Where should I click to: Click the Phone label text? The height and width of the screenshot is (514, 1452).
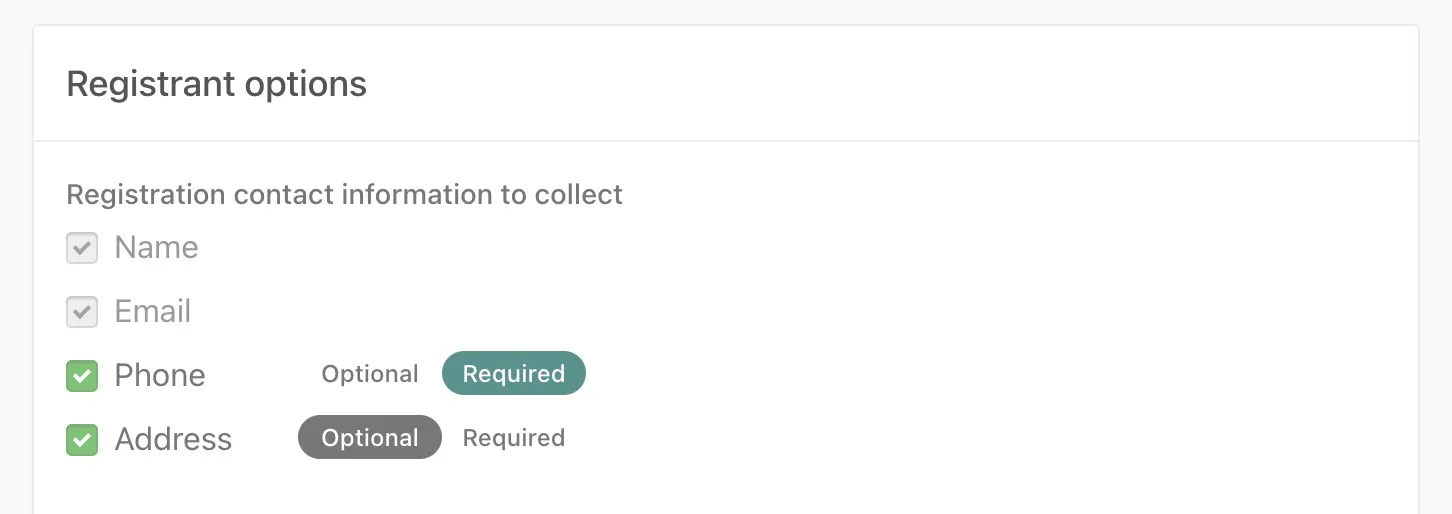click(160, 376)
